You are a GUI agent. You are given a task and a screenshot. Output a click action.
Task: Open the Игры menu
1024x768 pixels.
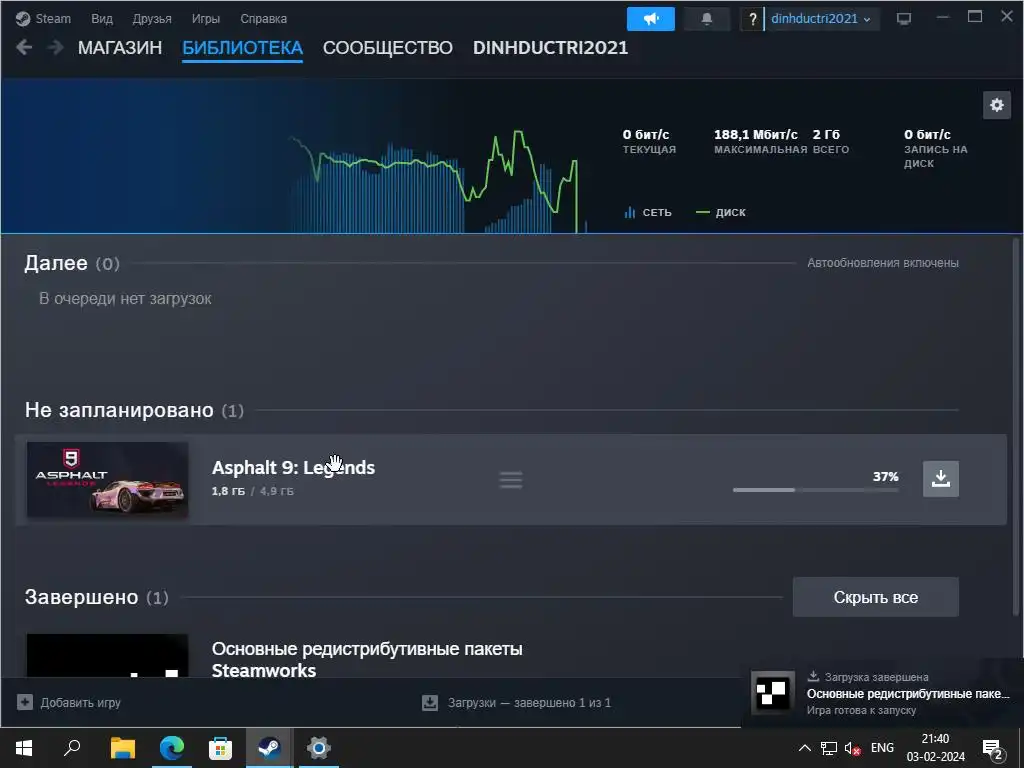(x=206, y=18)
